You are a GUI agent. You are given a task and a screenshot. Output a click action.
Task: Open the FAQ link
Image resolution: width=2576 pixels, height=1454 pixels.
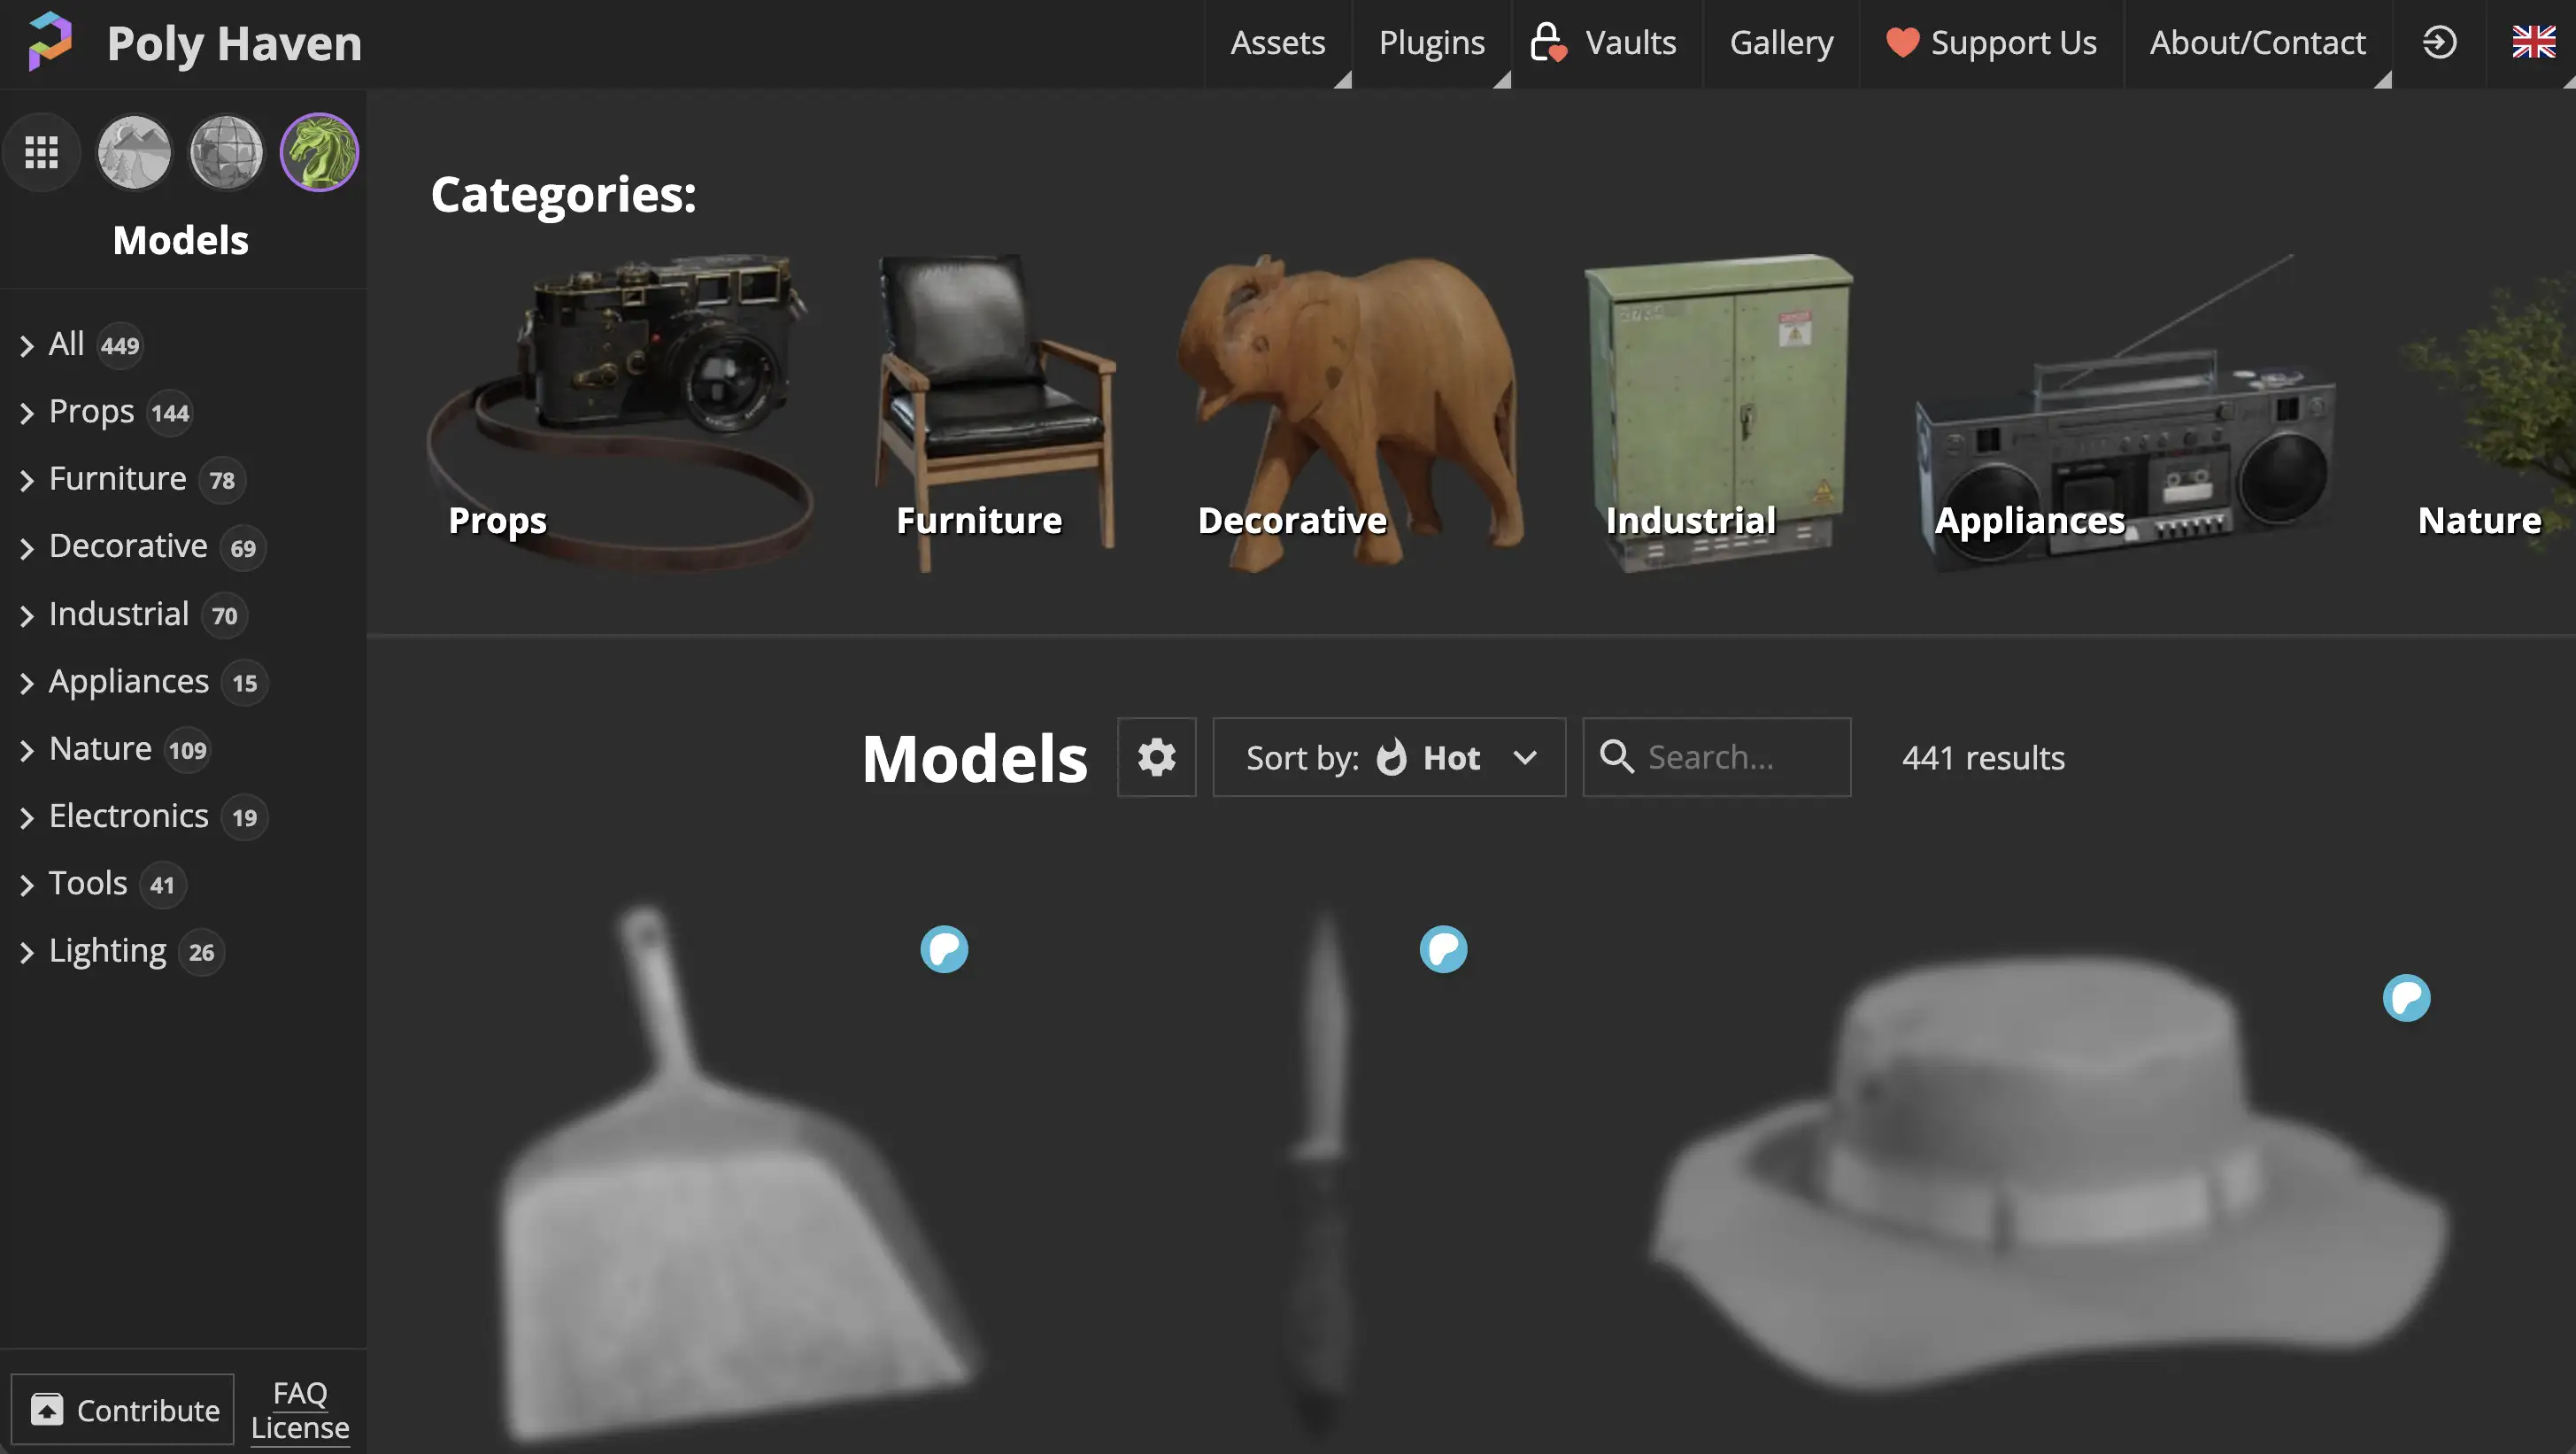coord(300,1392)
